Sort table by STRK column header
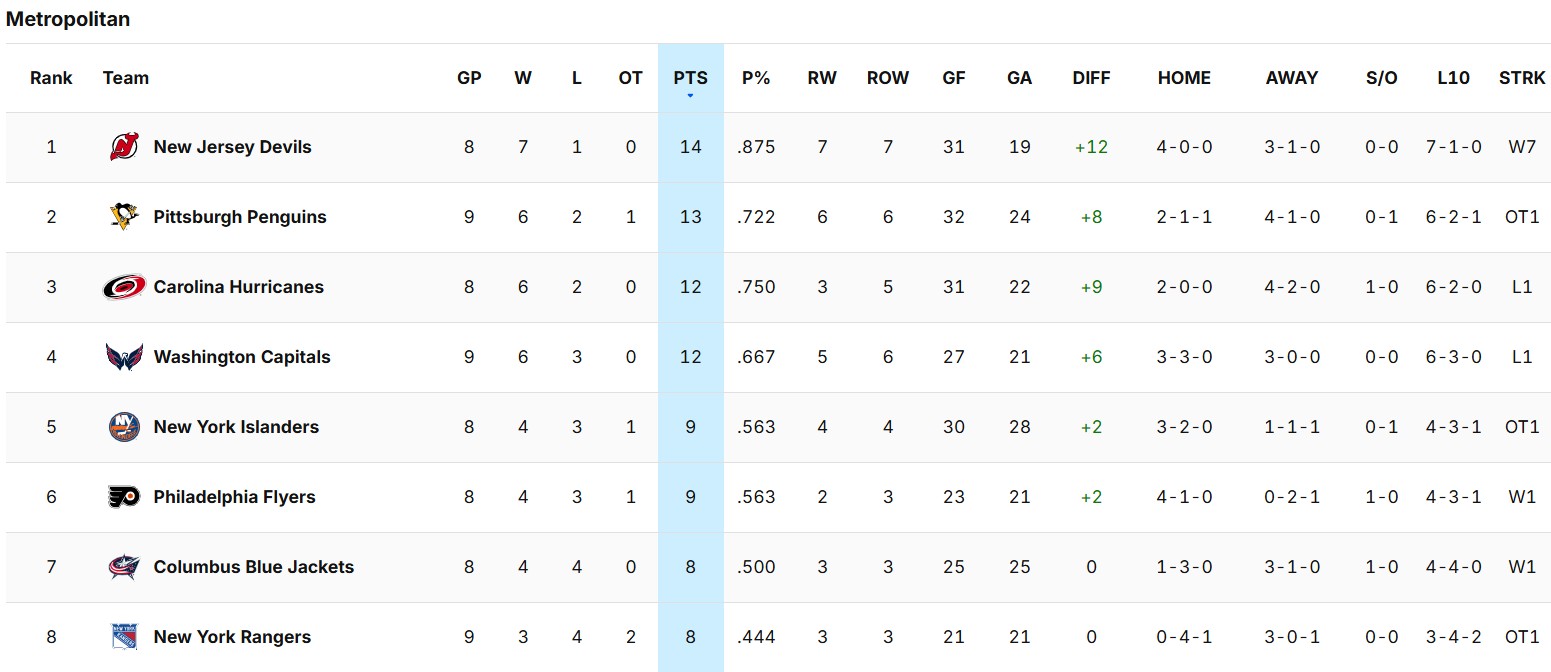1551x672 pixels. coord(1522,78)
